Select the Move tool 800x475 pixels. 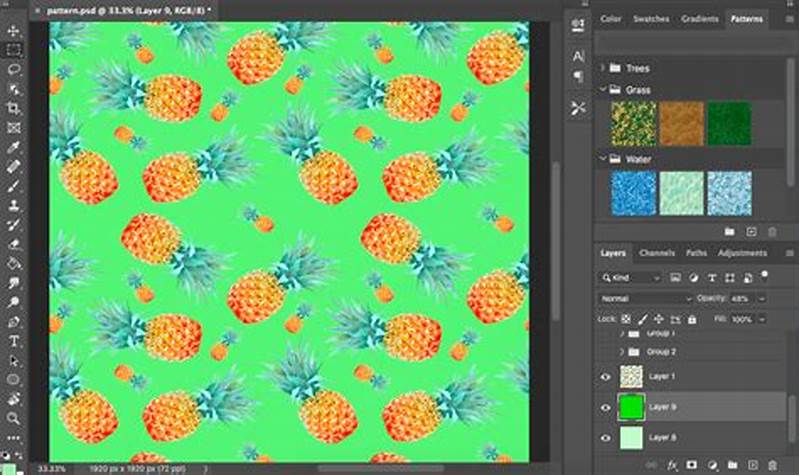click(14, 31)
